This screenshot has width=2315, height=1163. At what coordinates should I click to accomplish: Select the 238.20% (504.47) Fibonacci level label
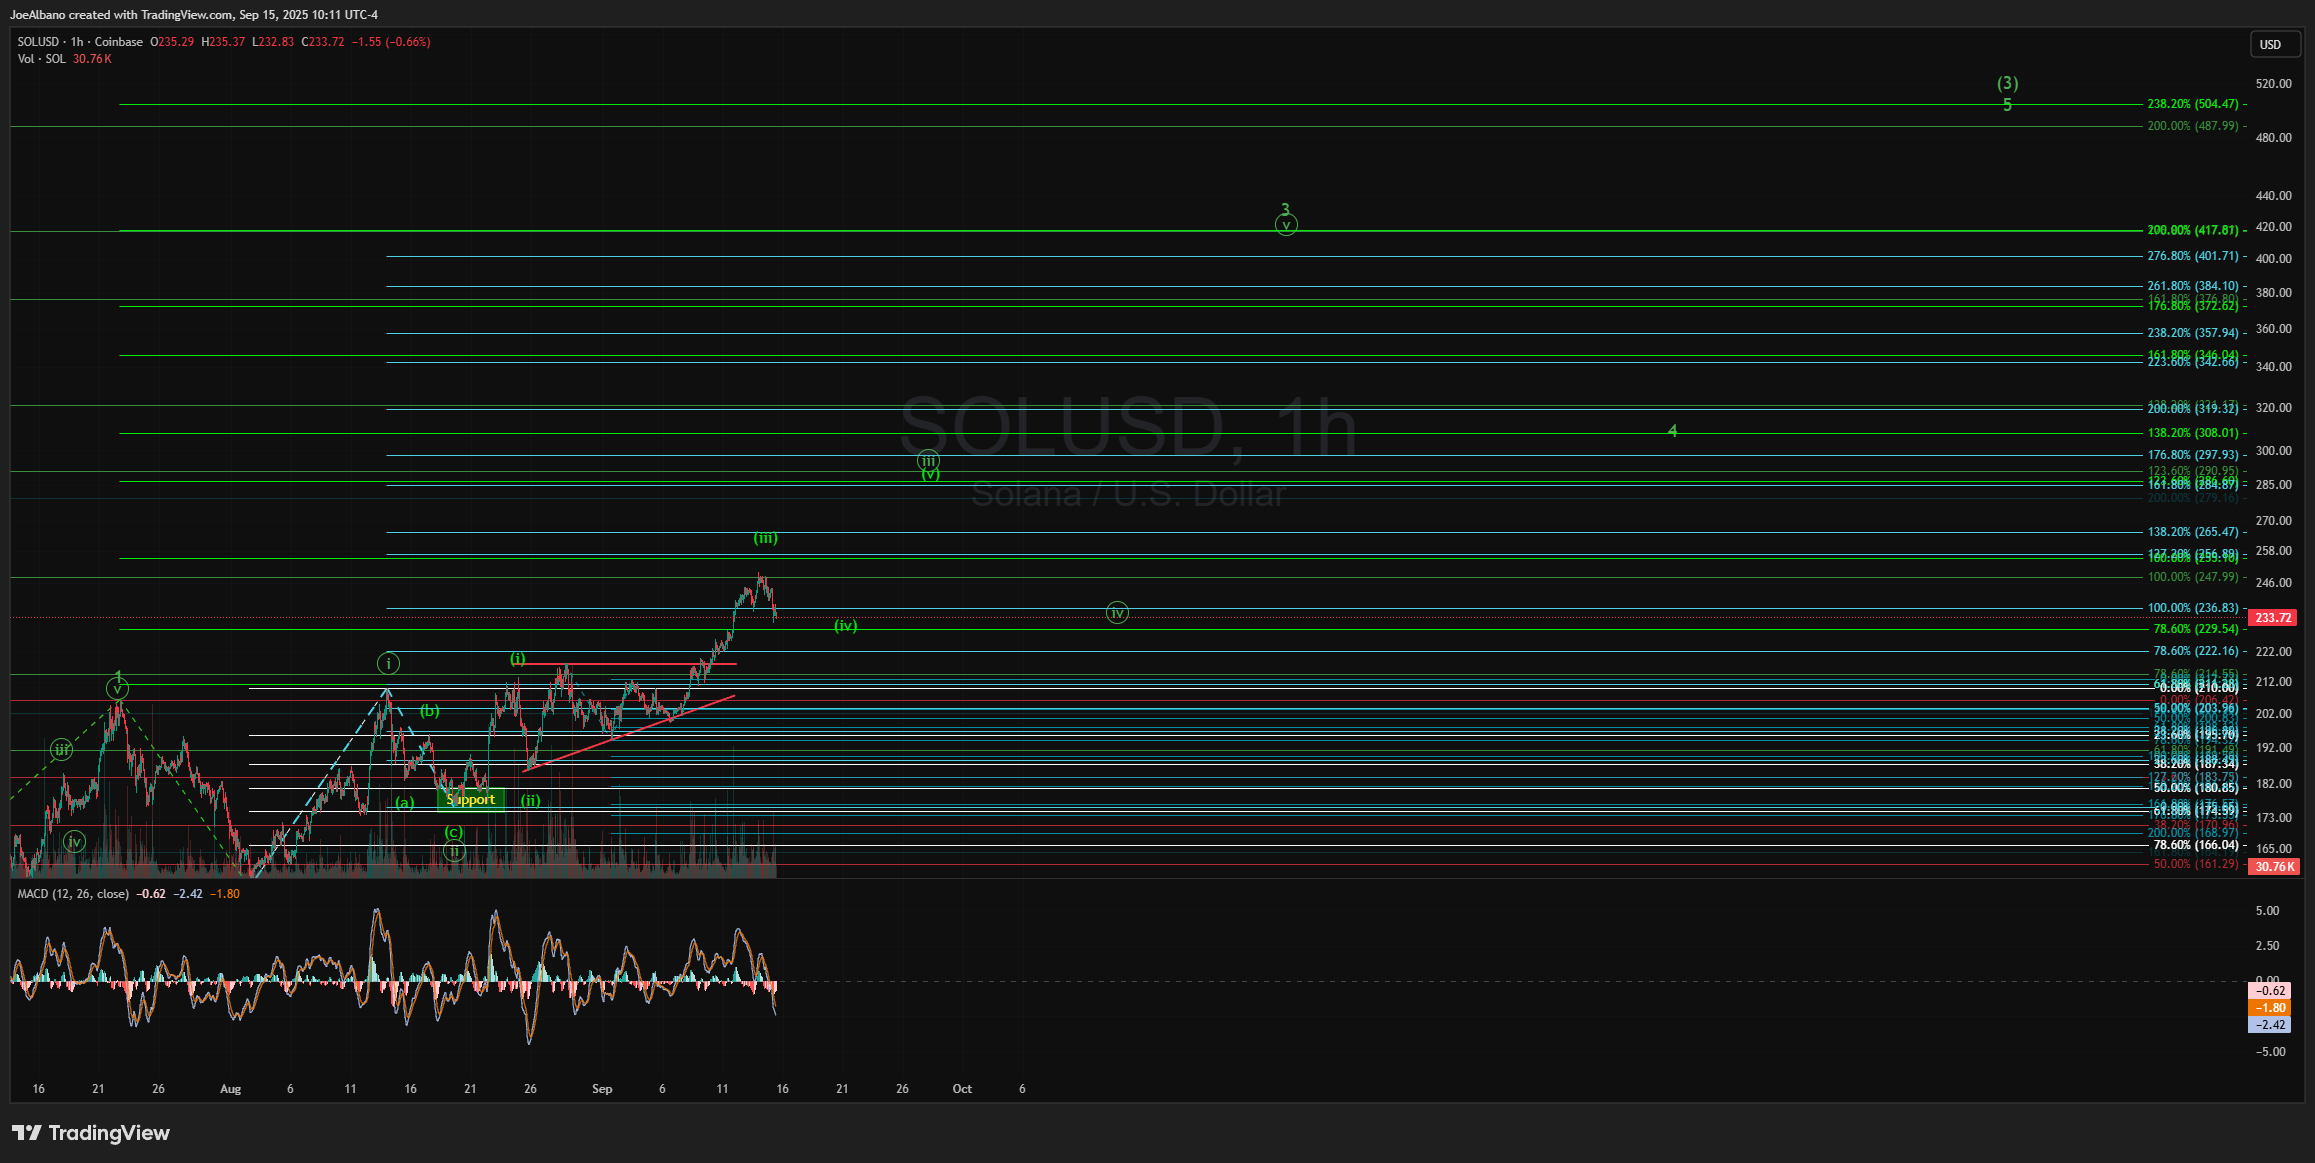2192,104
